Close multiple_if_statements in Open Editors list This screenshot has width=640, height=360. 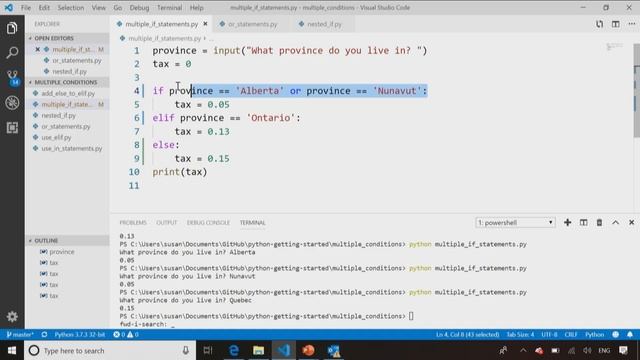[x=38, y=49]
